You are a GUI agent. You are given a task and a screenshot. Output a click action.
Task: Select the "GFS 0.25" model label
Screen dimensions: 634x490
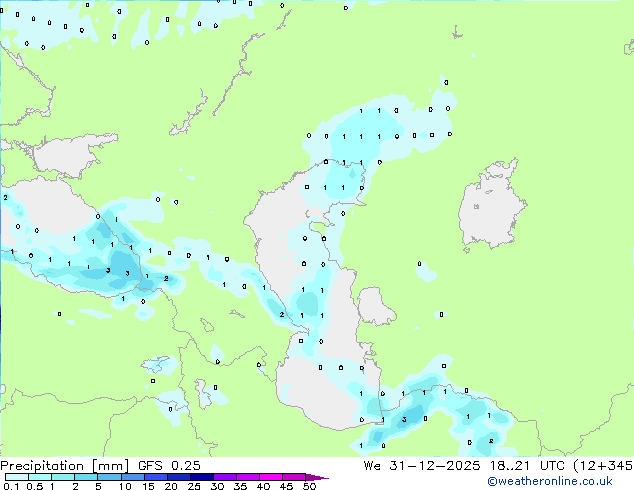169,465
